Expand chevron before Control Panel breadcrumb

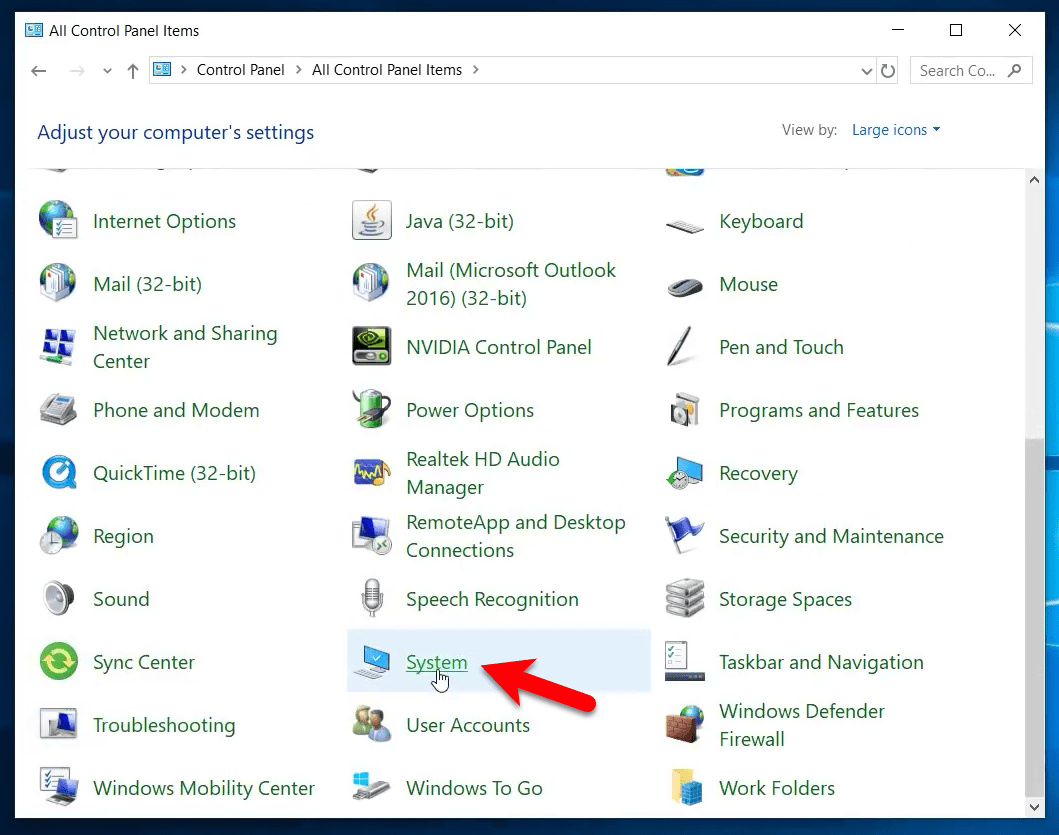click(183, 70)
